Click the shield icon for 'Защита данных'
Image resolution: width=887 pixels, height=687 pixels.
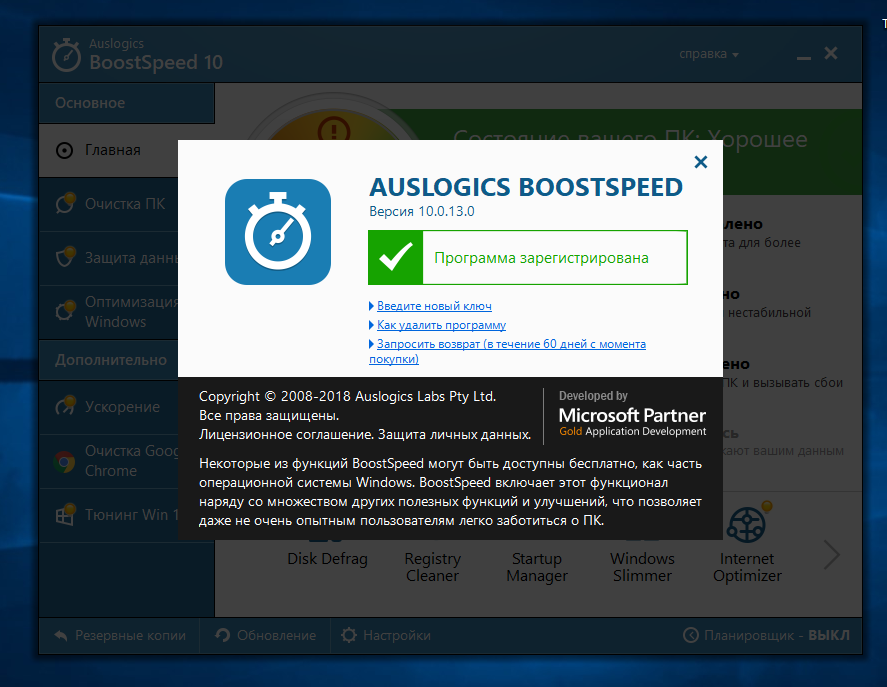point(66,256)
